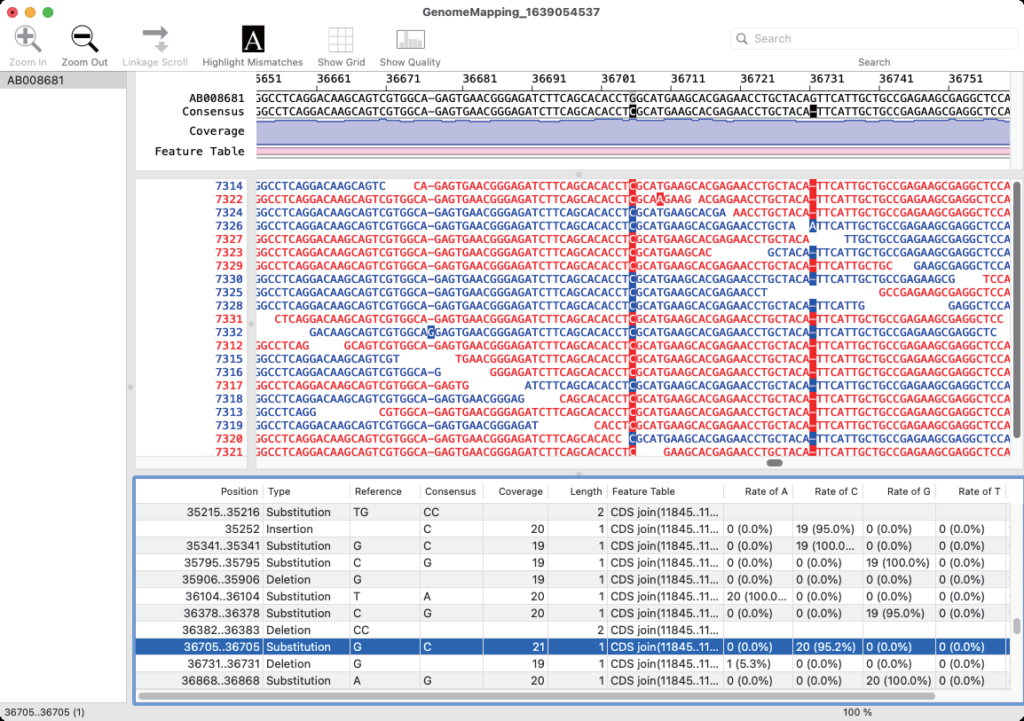Click read ID 7327 in alignment
1024x721 pixels.
click(229, 239)
